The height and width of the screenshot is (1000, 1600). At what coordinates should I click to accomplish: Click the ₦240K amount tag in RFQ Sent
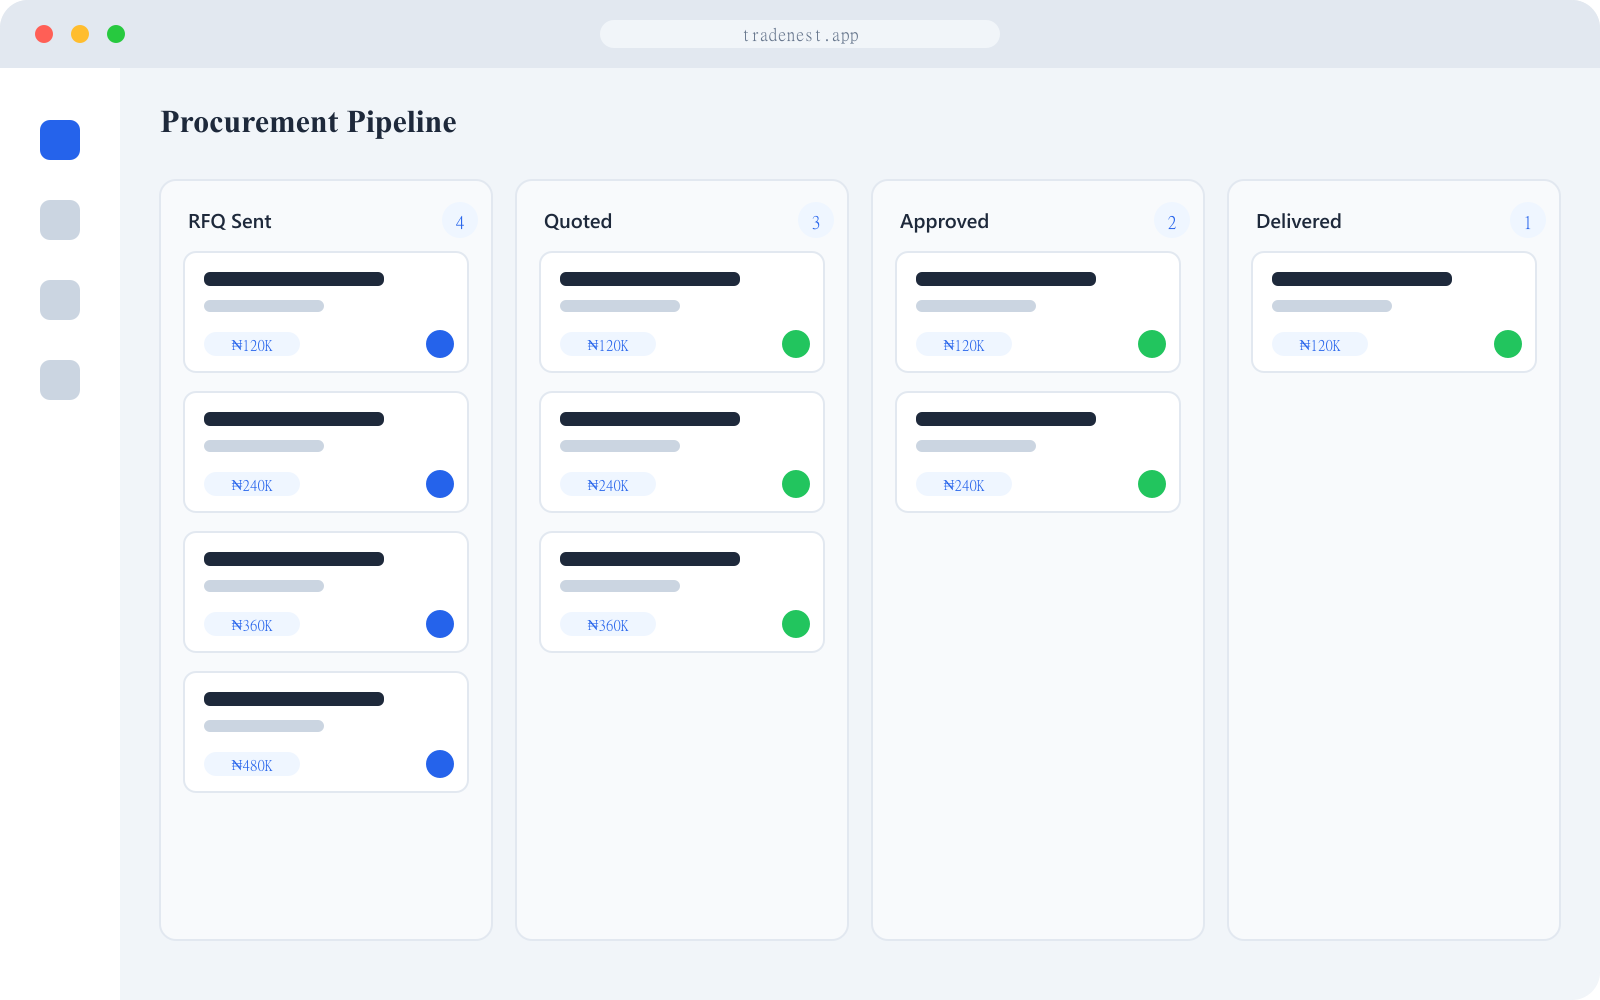252,484
